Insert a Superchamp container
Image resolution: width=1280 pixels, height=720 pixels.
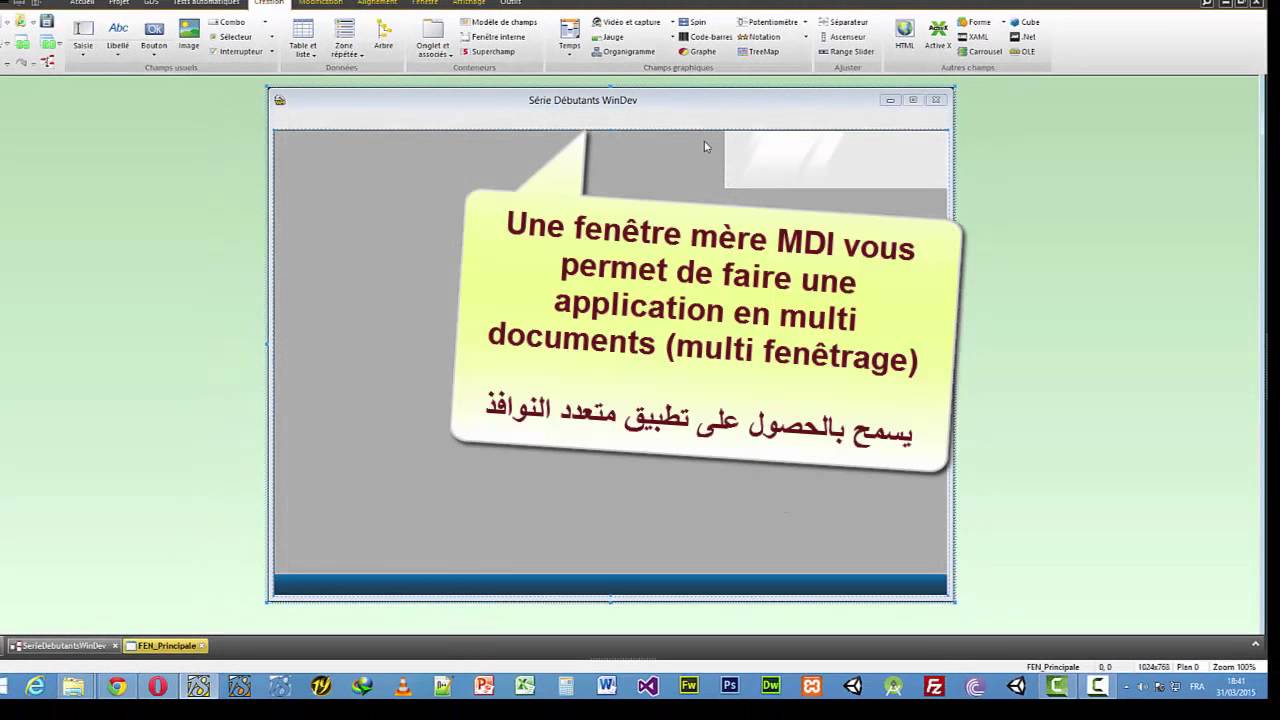click(488, 51)
